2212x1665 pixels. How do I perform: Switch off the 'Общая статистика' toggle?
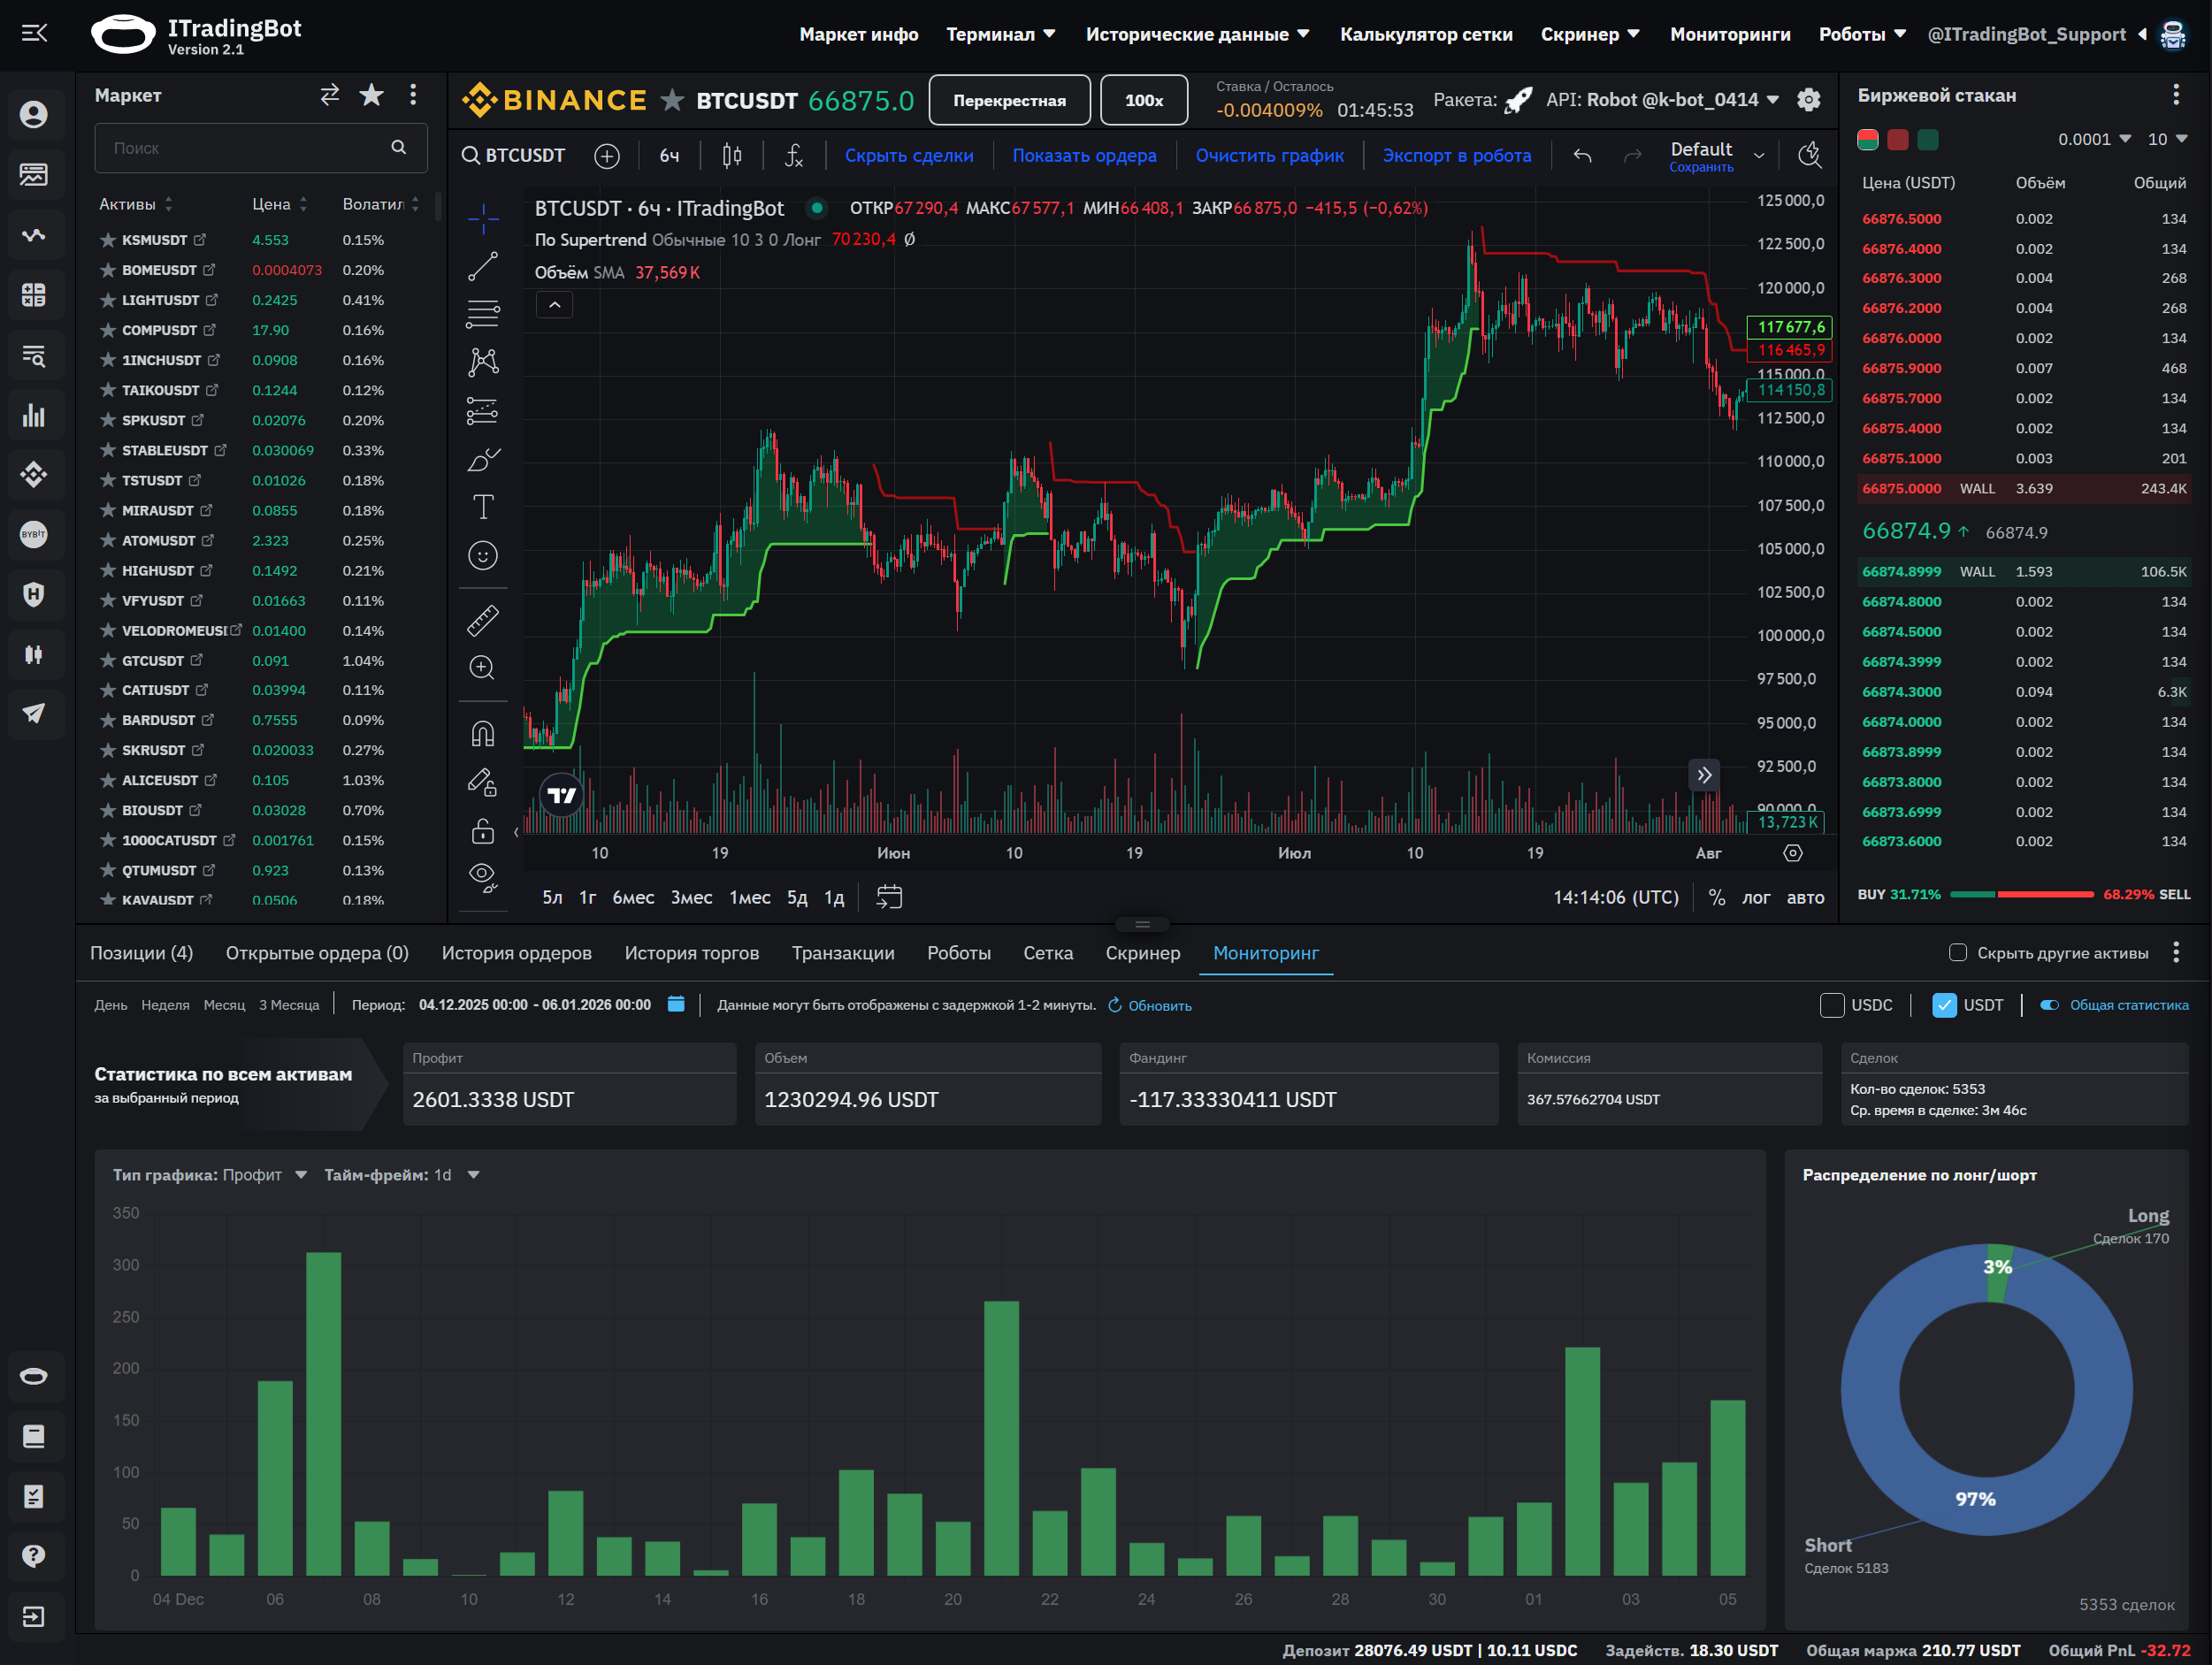[2052, 1005]
